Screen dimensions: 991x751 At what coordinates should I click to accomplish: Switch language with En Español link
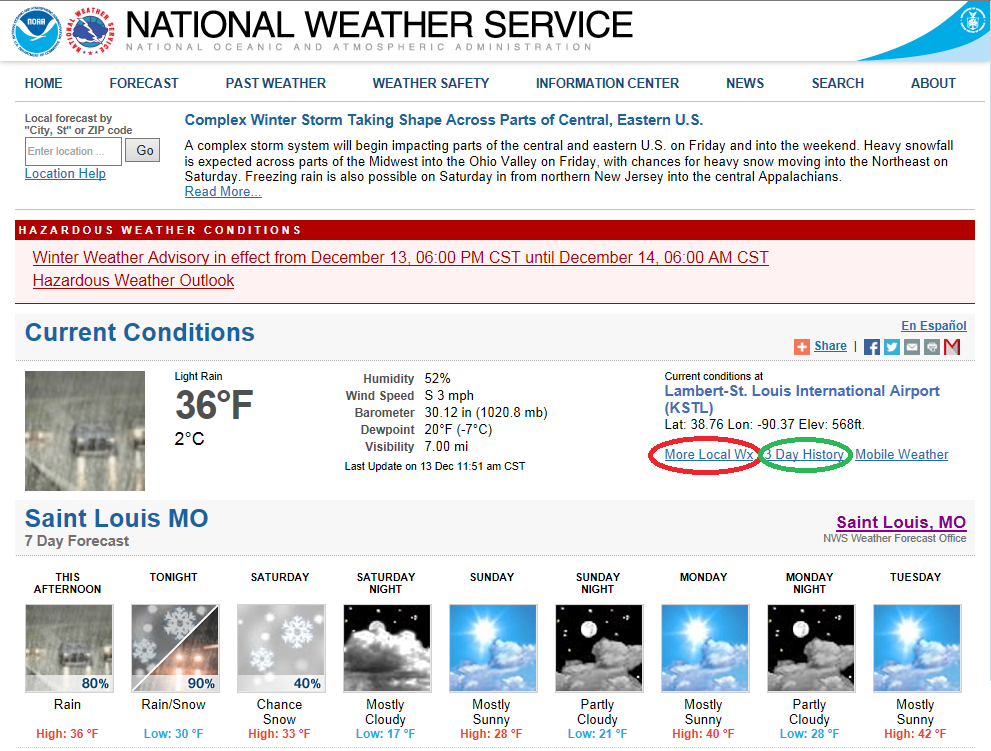click(x=933, y=326)
